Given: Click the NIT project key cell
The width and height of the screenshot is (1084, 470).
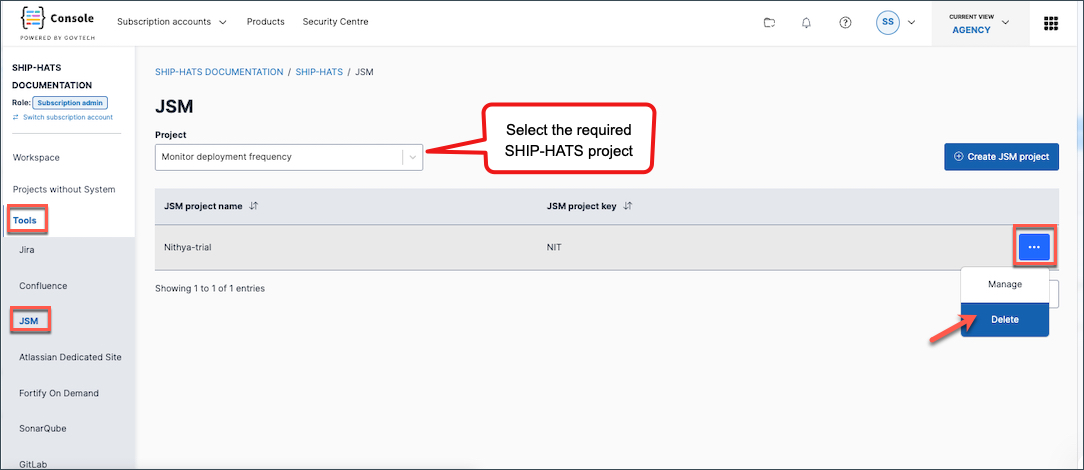Looking at the screenshot, I should (x=554, y=247).
